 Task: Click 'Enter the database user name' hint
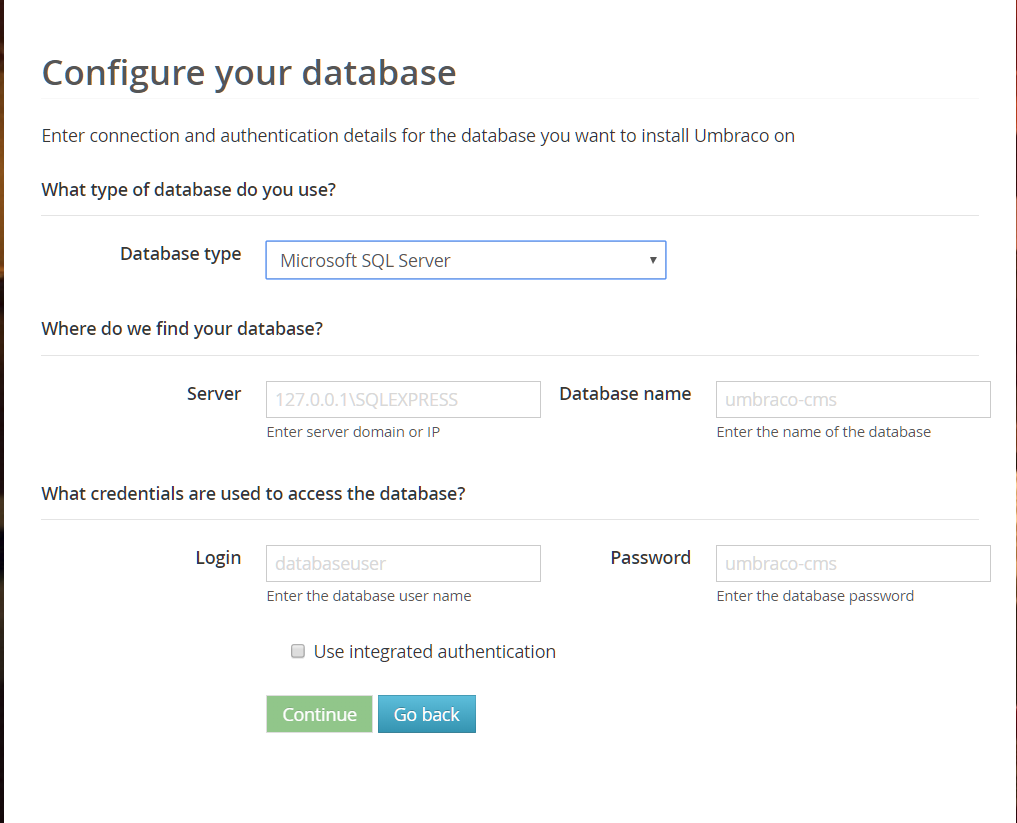point(369,596)
